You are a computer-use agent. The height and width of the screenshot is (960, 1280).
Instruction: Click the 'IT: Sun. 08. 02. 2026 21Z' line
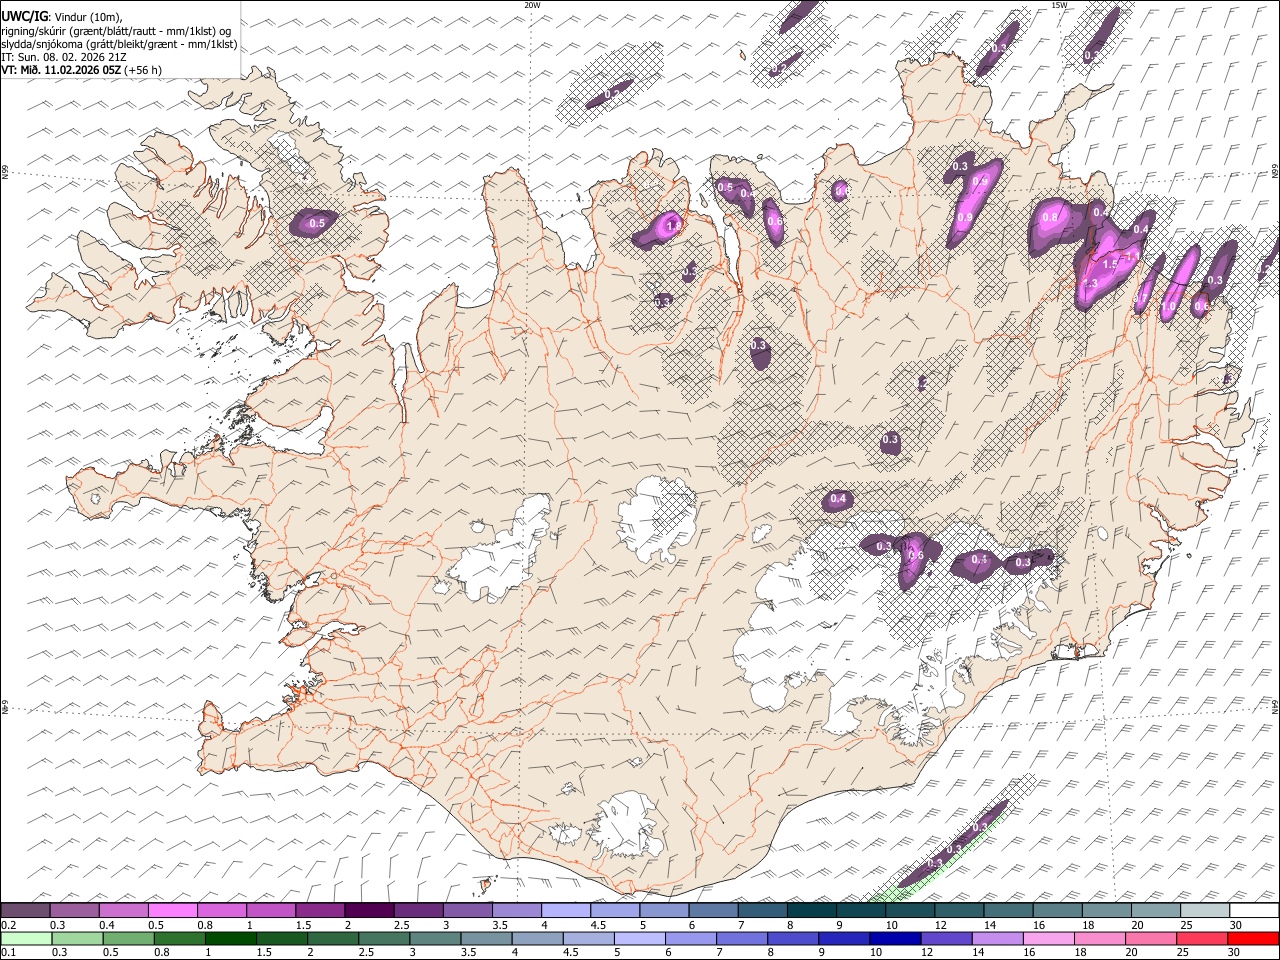pos(64,57)
